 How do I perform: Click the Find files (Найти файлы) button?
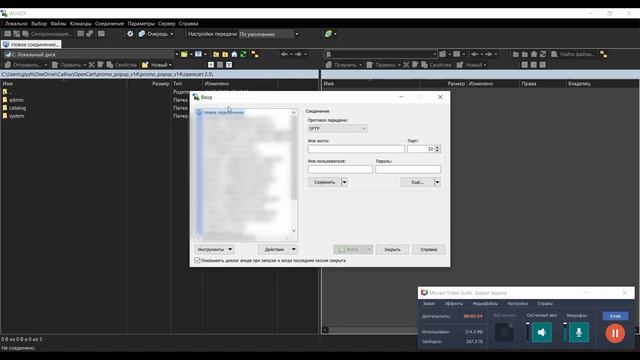click(573, 54)
